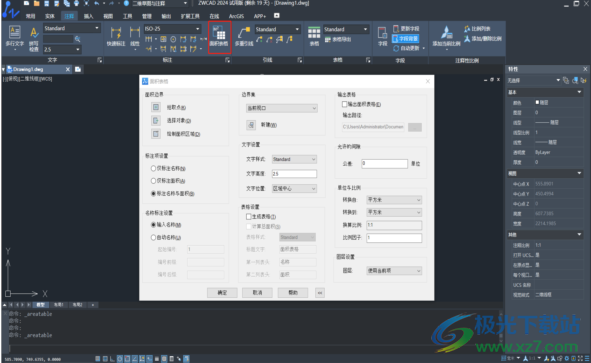
Task: Click the Spell Check icon in ribbon
Action: click(34, 38)
